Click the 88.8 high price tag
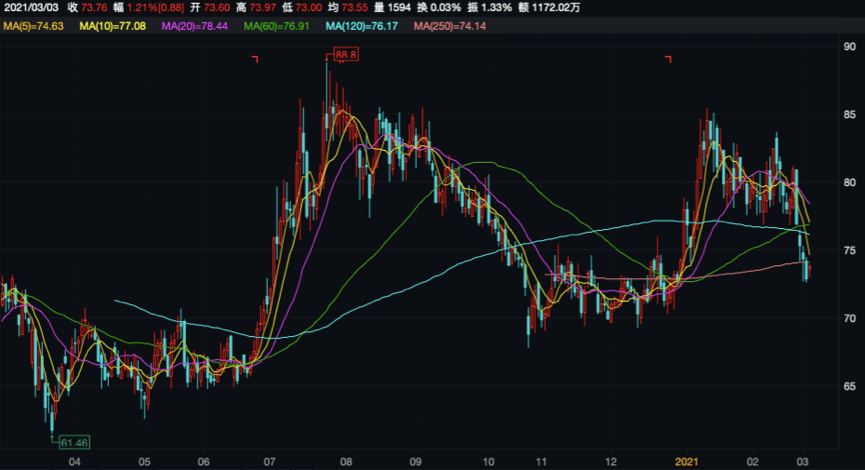This screenshot has height=470, width=865. point(346,56)
